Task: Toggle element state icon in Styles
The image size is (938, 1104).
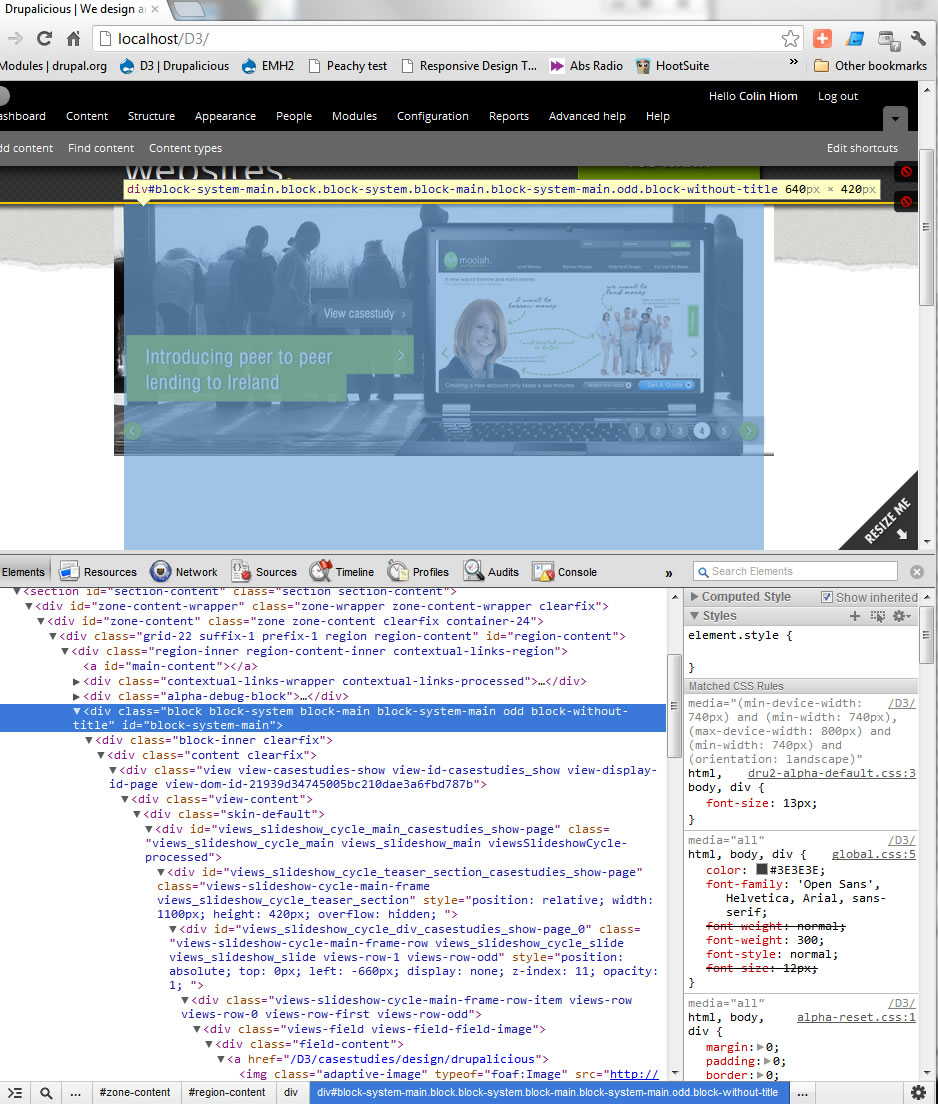Action: point(877,616)
